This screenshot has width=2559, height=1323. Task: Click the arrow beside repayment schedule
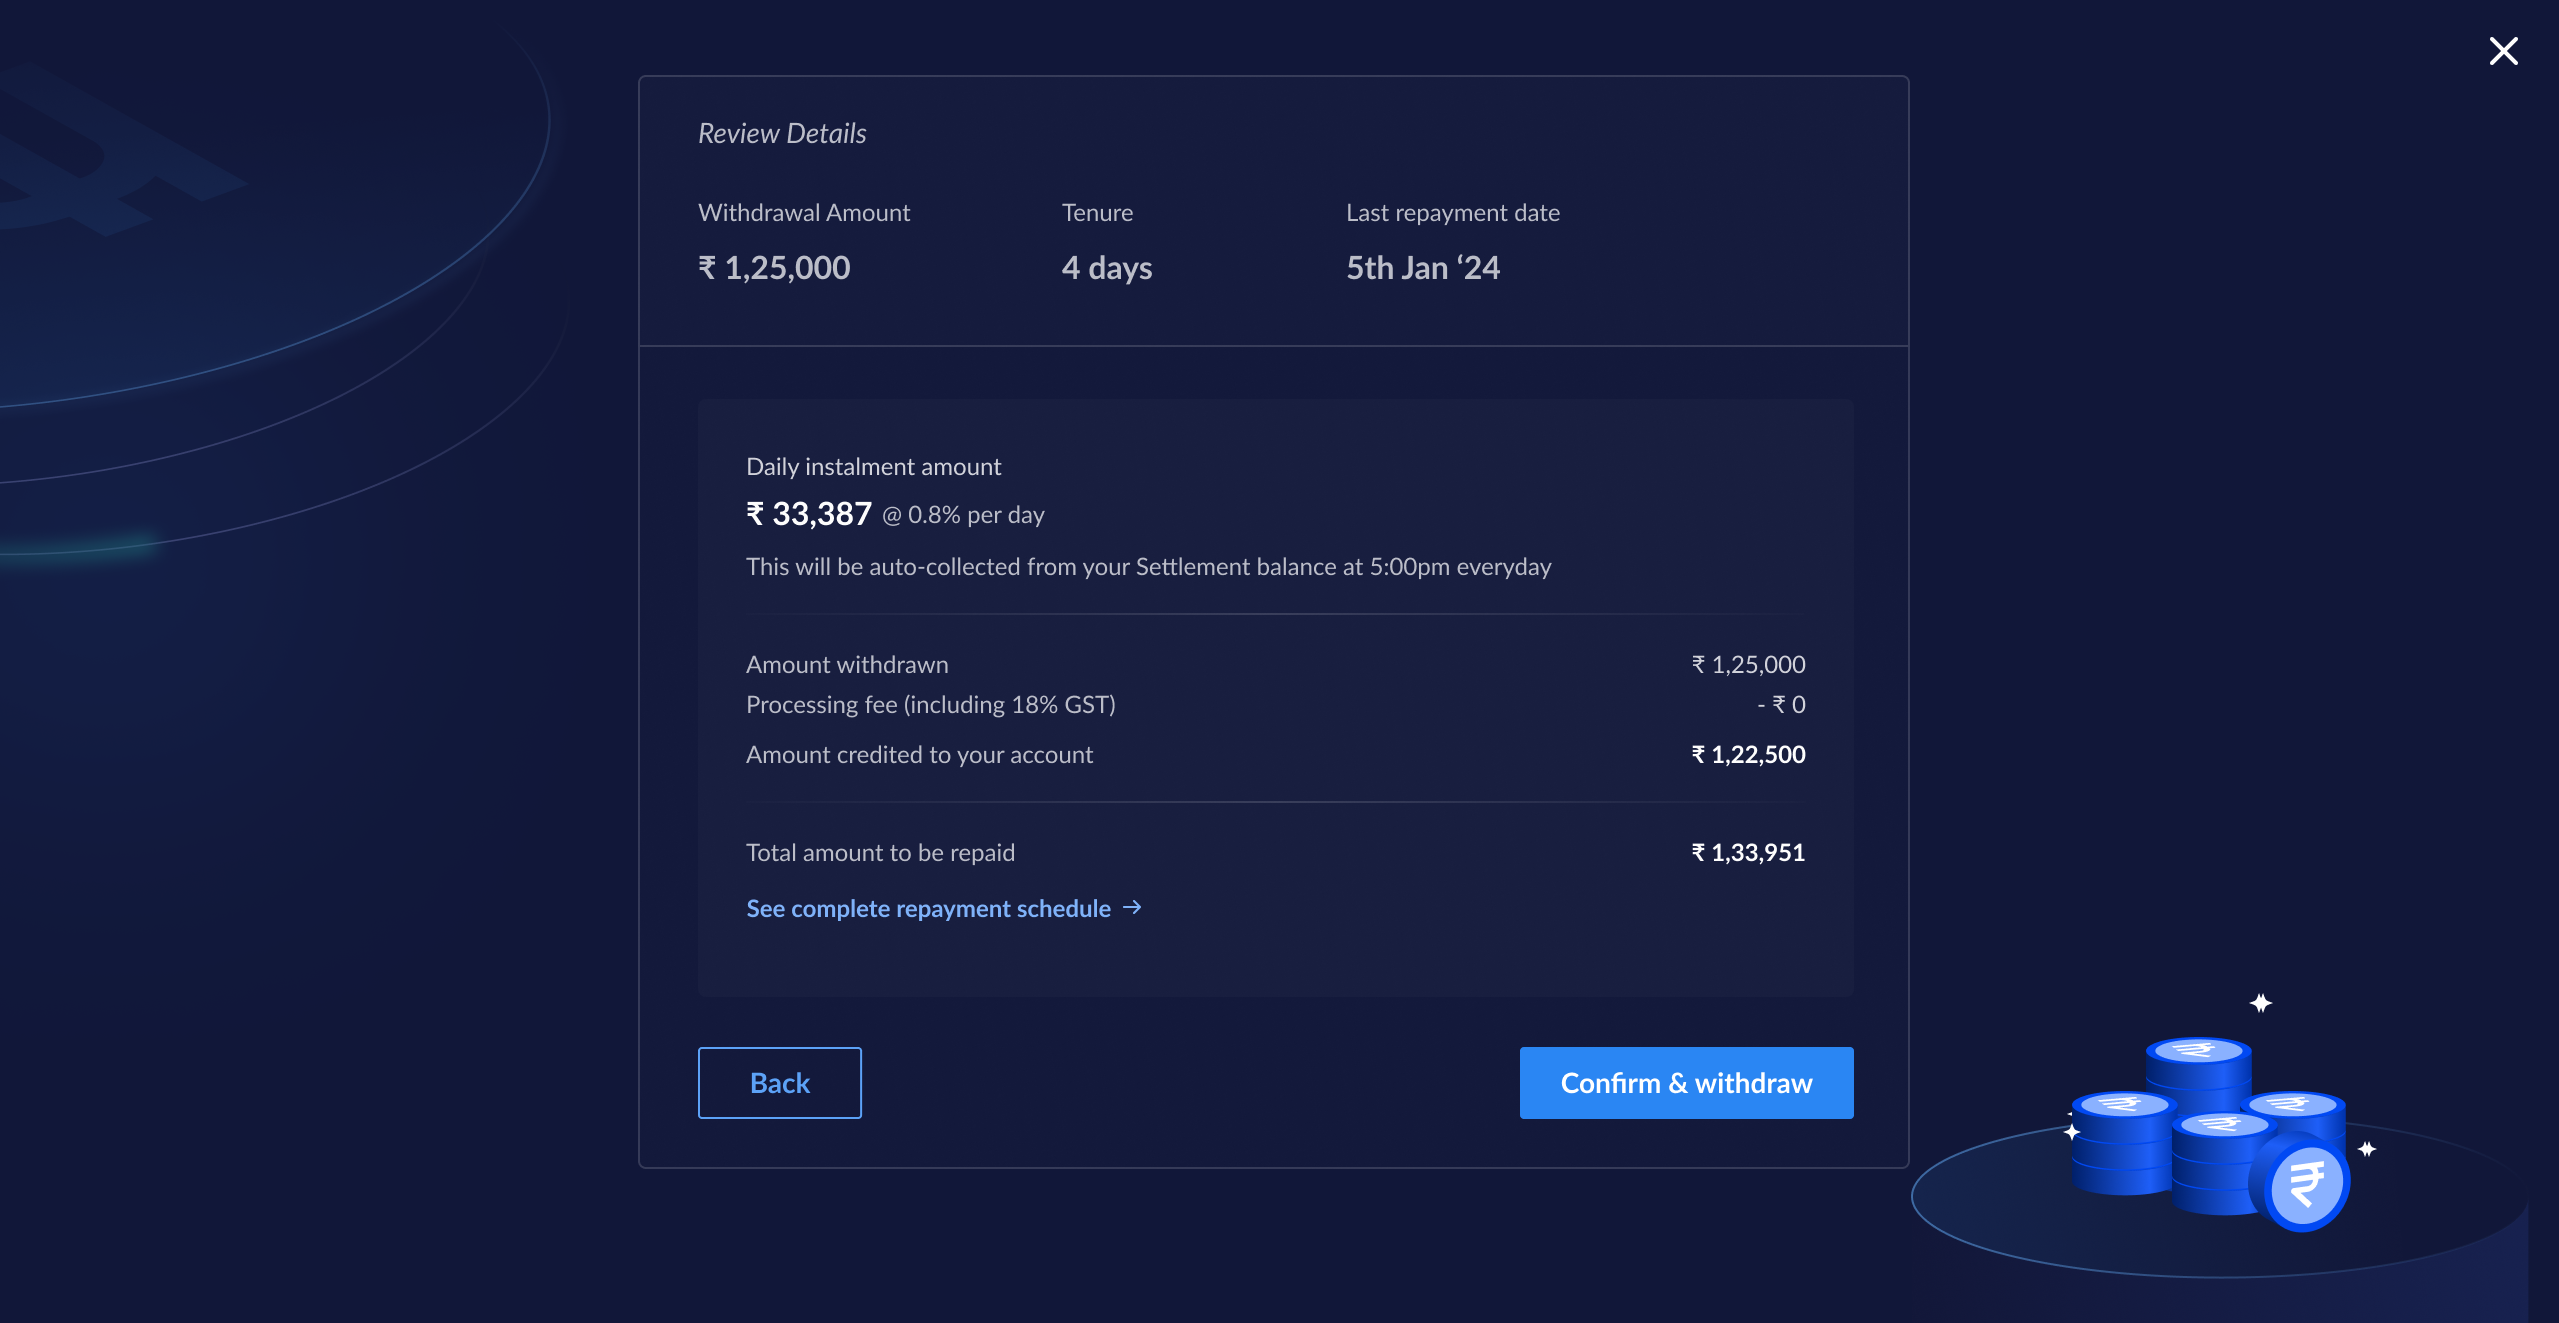1132,907
